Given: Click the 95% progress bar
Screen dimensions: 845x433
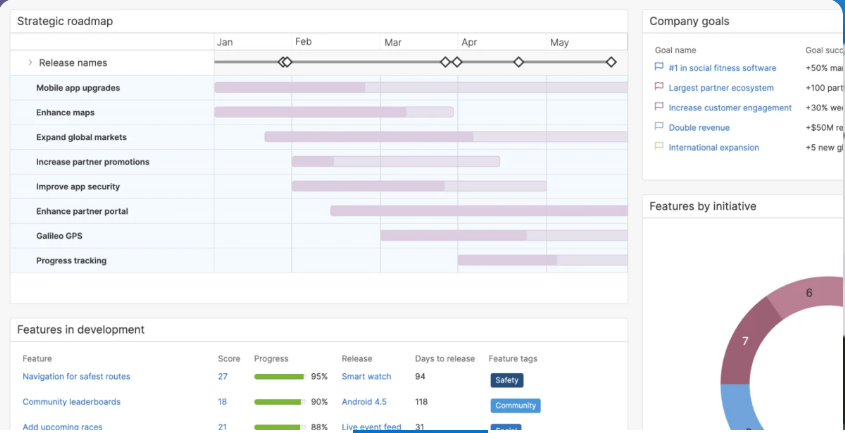Looking at the screenshot, I should pos(280,377).
